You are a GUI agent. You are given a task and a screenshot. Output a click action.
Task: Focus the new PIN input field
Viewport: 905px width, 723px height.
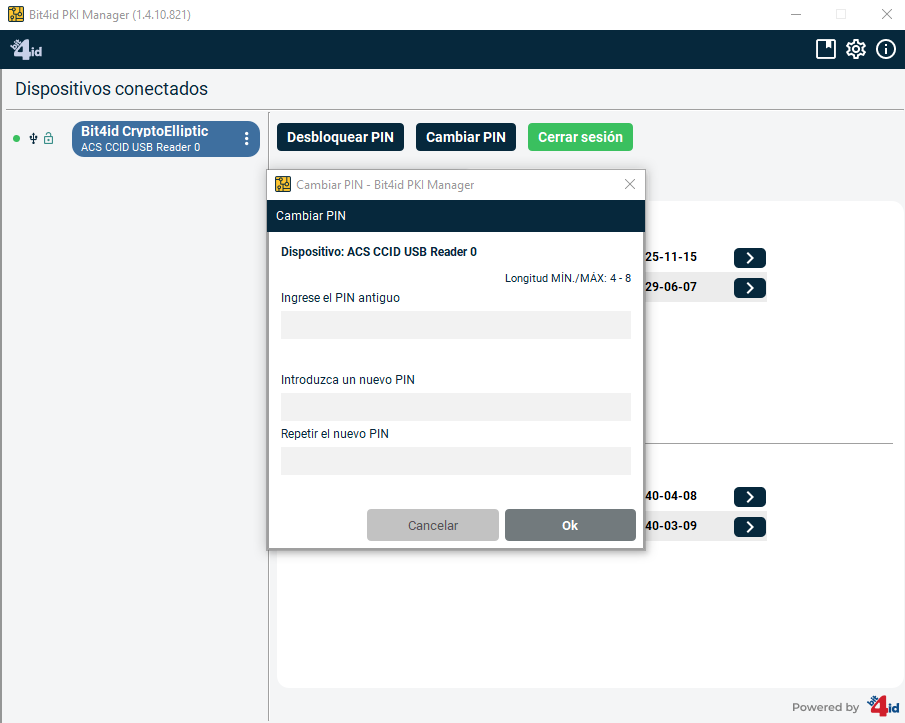(x=456, y=407)
